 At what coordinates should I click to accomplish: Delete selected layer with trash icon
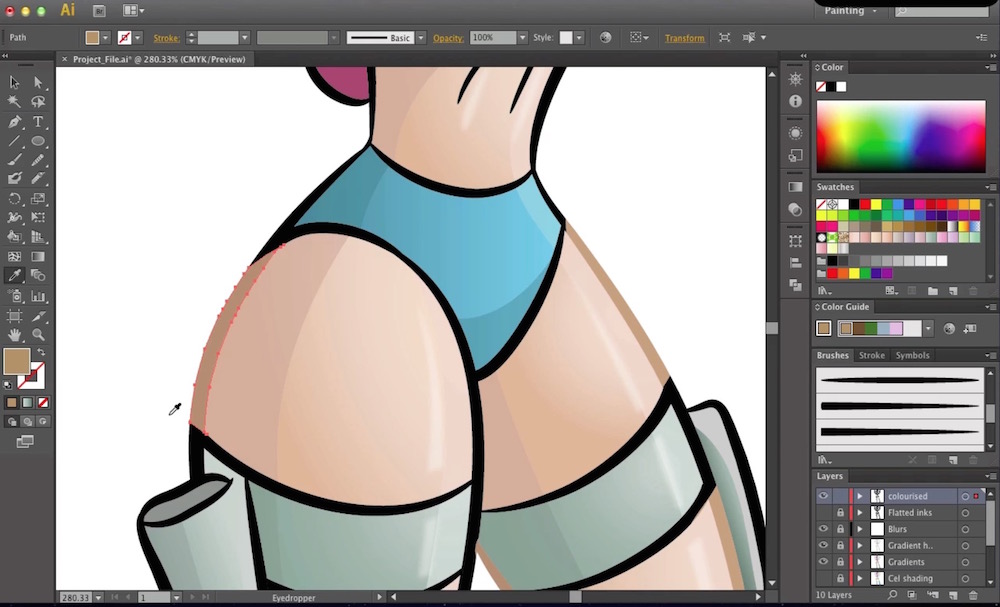(x=973, y=595)
